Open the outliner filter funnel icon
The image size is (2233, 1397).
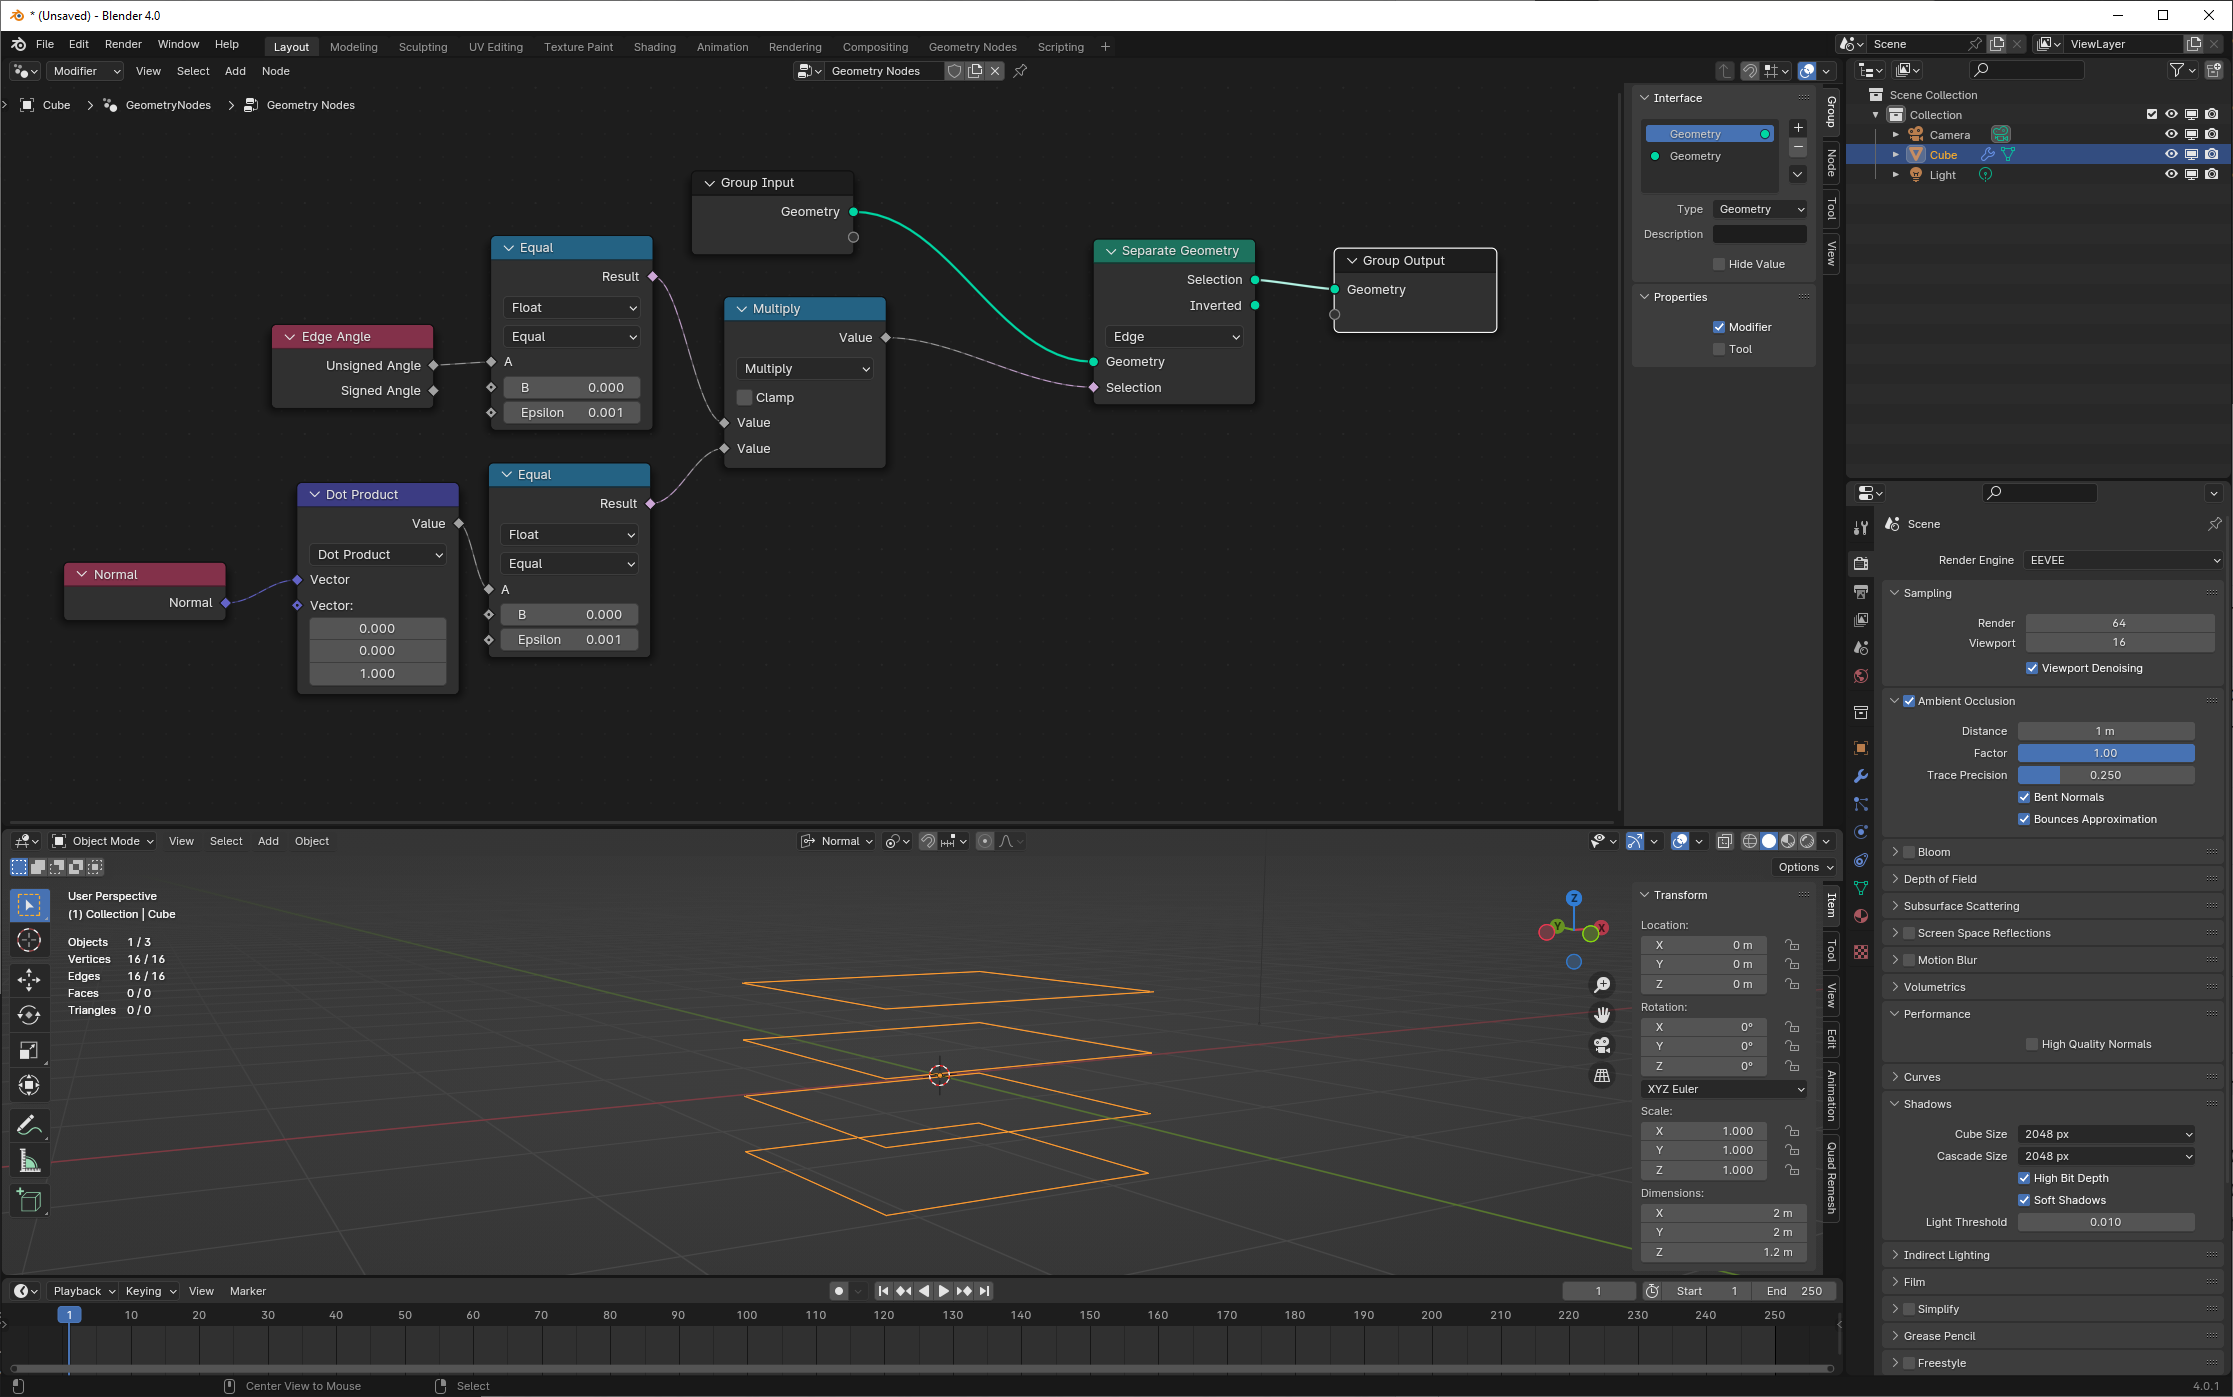2177,70
